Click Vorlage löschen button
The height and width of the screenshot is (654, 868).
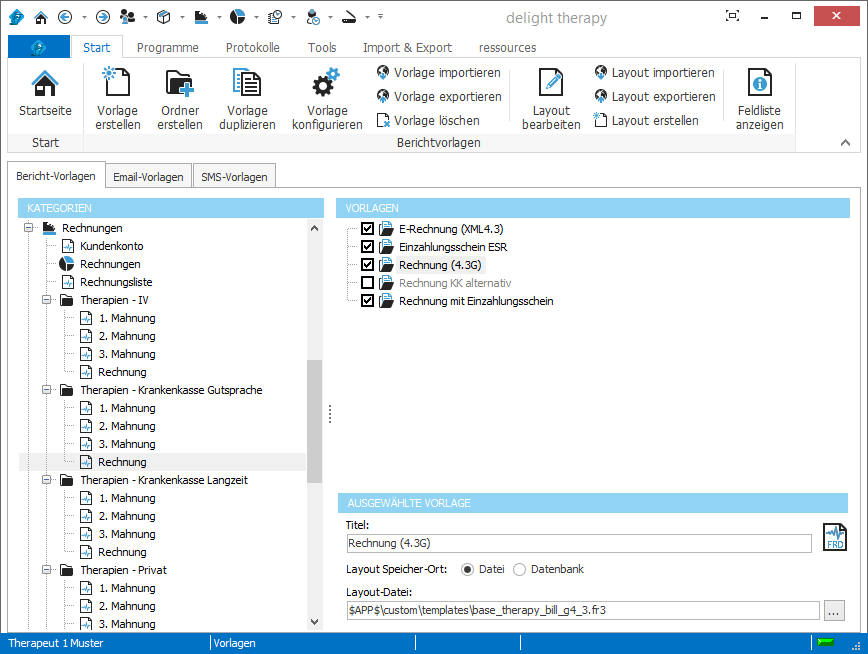(428, 121)
